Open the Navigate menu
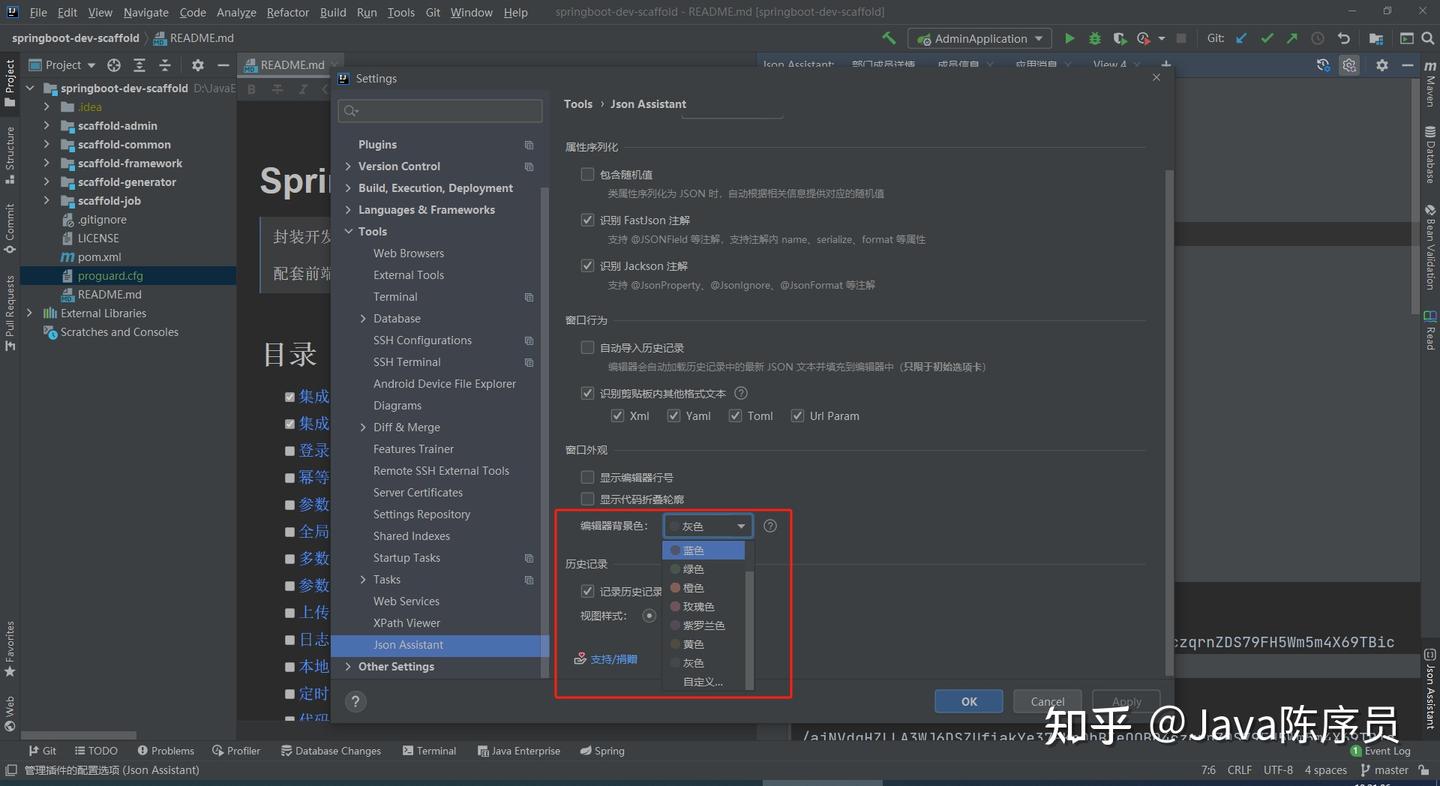 click(145, 12)
